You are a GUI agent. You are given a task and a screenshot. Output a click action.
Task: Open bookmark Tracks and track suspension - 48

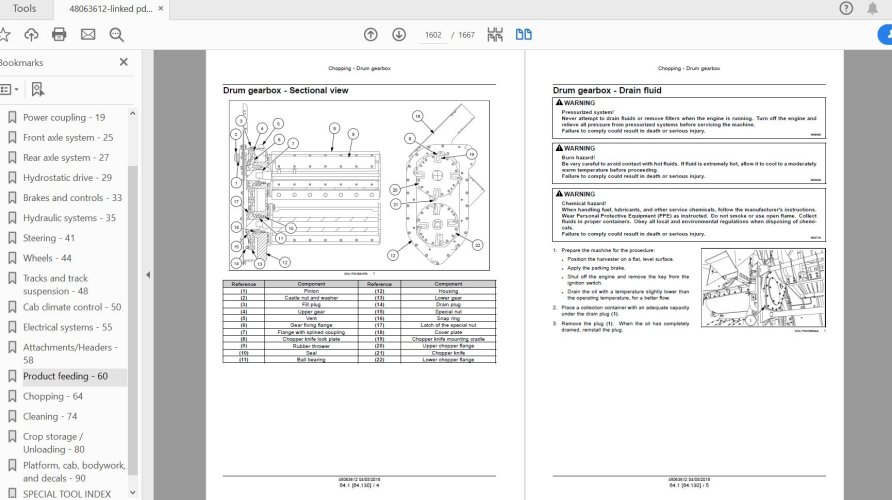coord(56,284)
